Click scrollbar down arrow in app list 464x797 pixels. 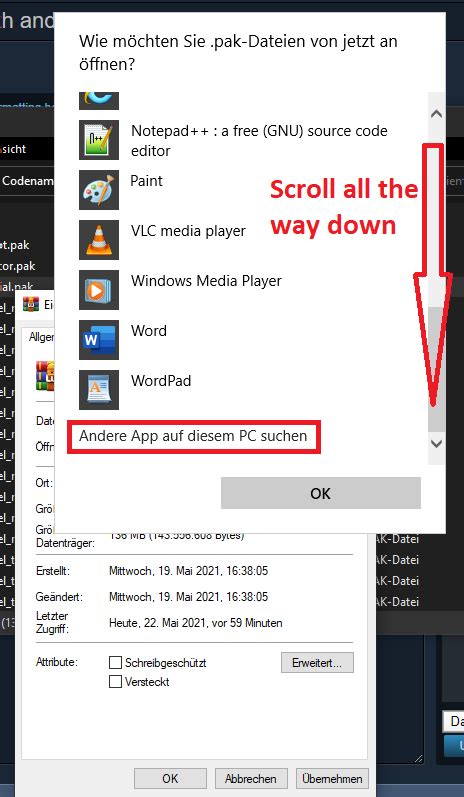(436, 444)
